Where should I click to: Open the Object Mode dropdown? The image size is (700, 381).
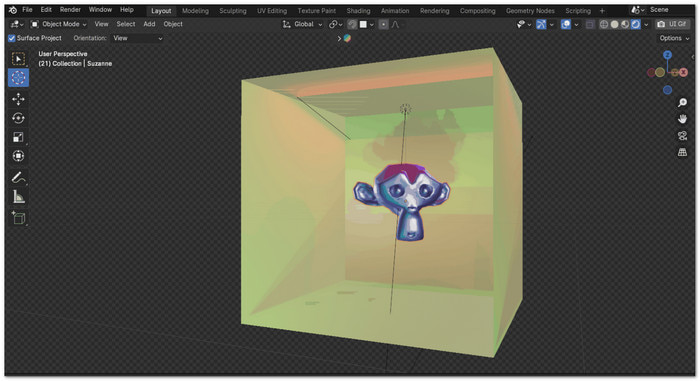58,24
